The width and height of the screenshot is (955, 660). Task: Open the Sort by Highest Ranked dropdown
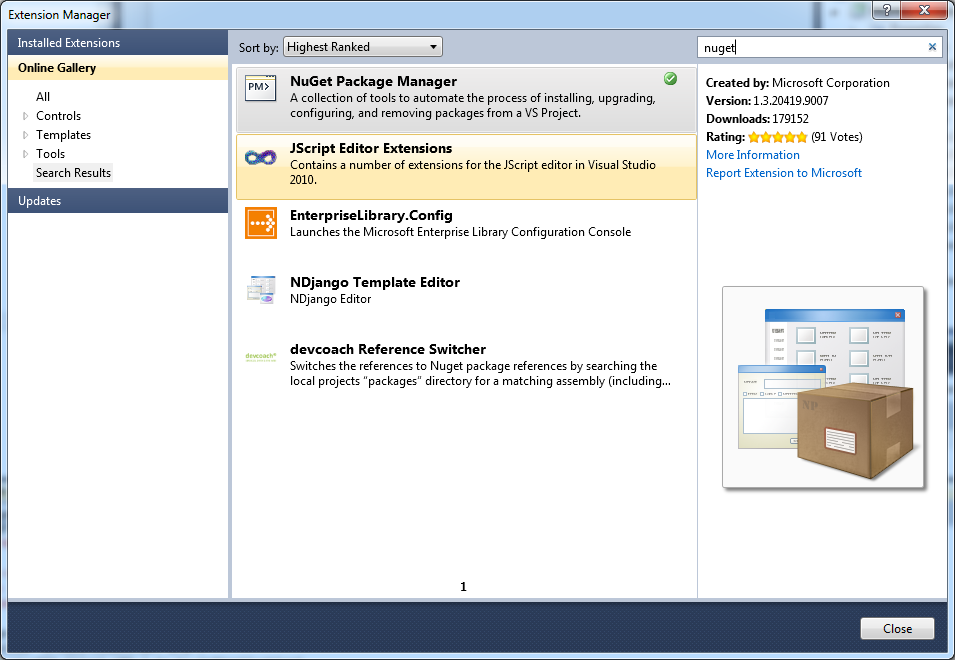tap(363, 47)
